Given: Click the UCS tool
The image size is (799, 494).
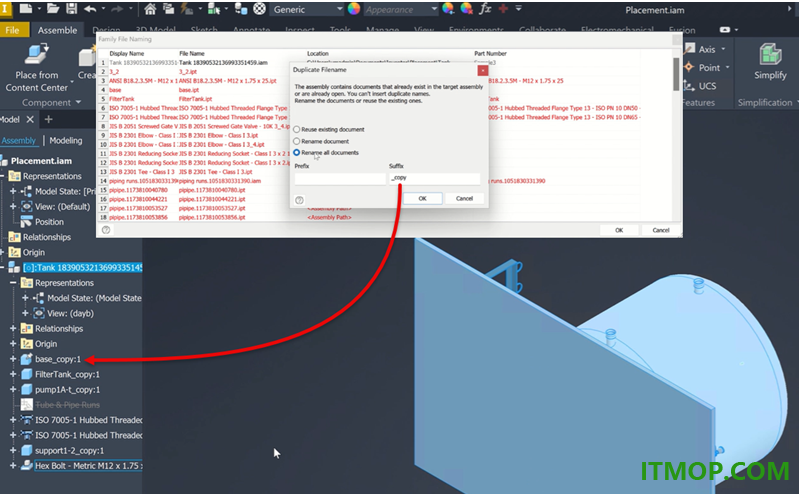Looking at the screenshot, I should click(x=700, y=86).
